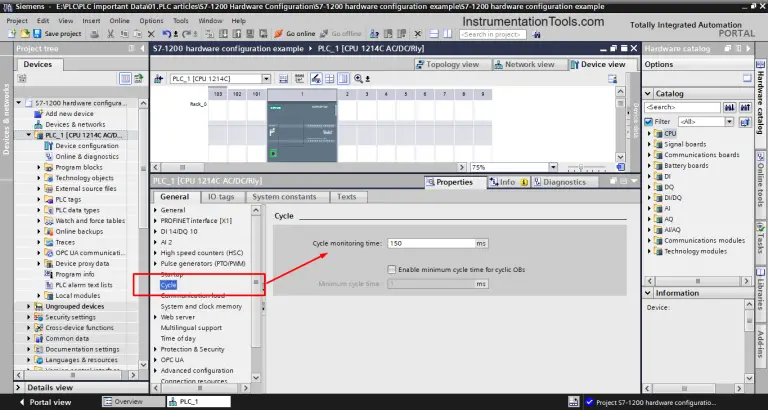This screenshot has width=768, height=410.
Task: Collapse the Project tree with arrow icon
Action: click(x=143, y=48)
